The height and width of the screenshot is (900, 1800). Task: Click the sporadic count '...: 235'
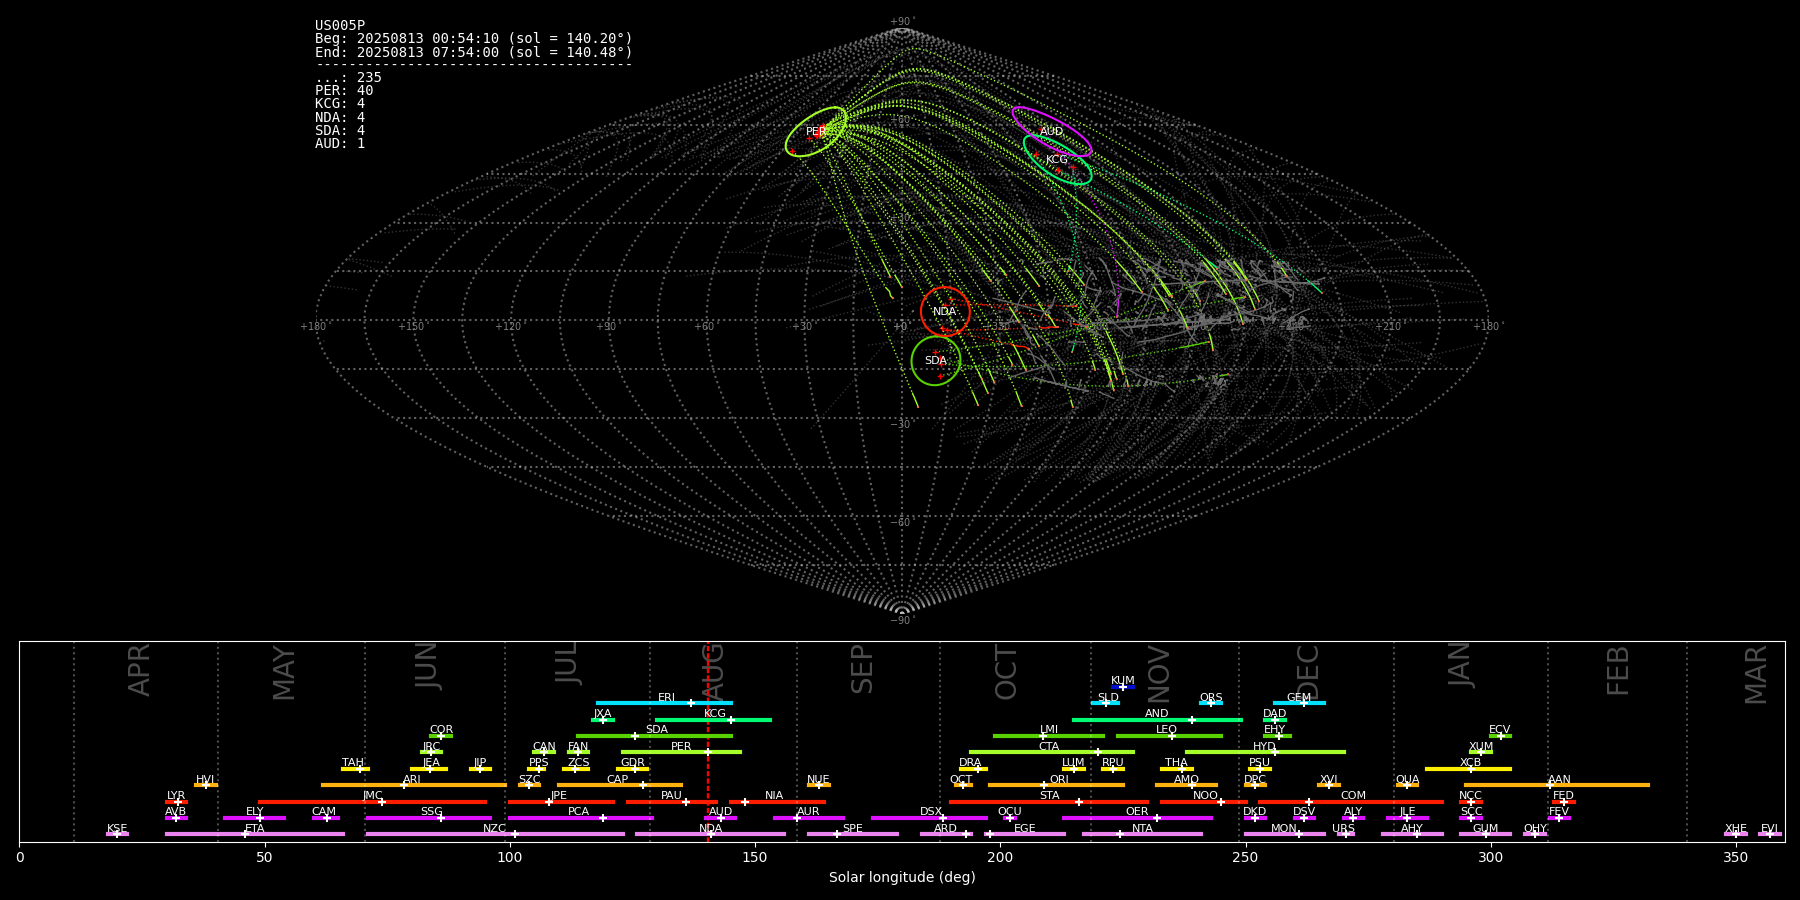pos(348,78)
